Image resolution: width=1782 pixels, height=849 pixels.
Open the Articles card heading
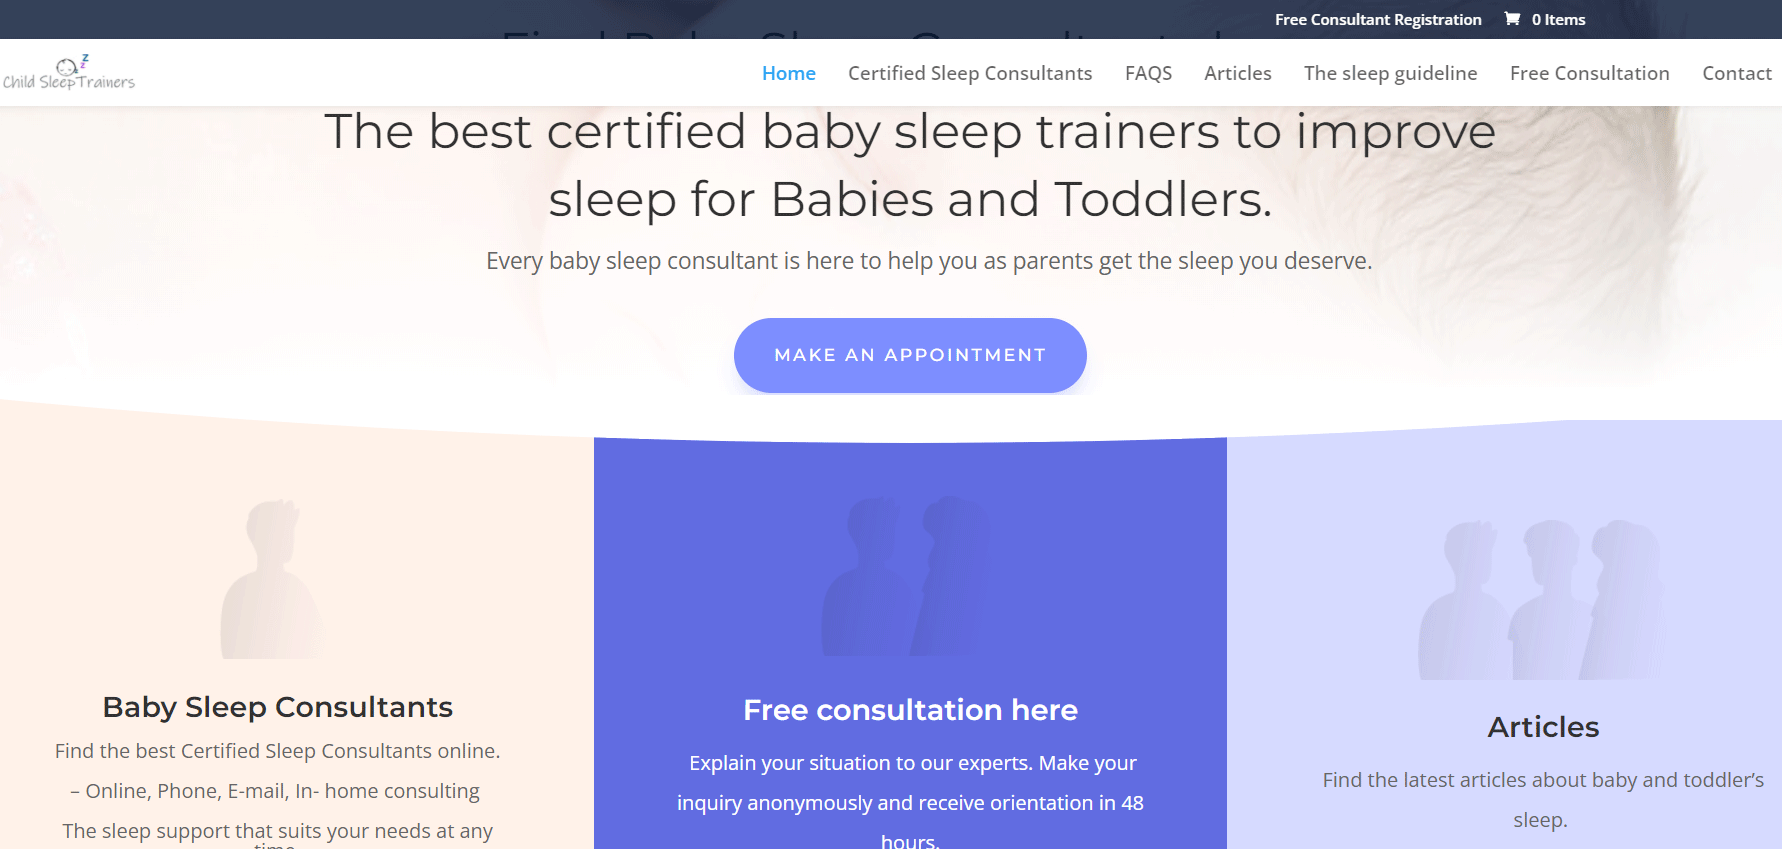tap(1542, 727)
